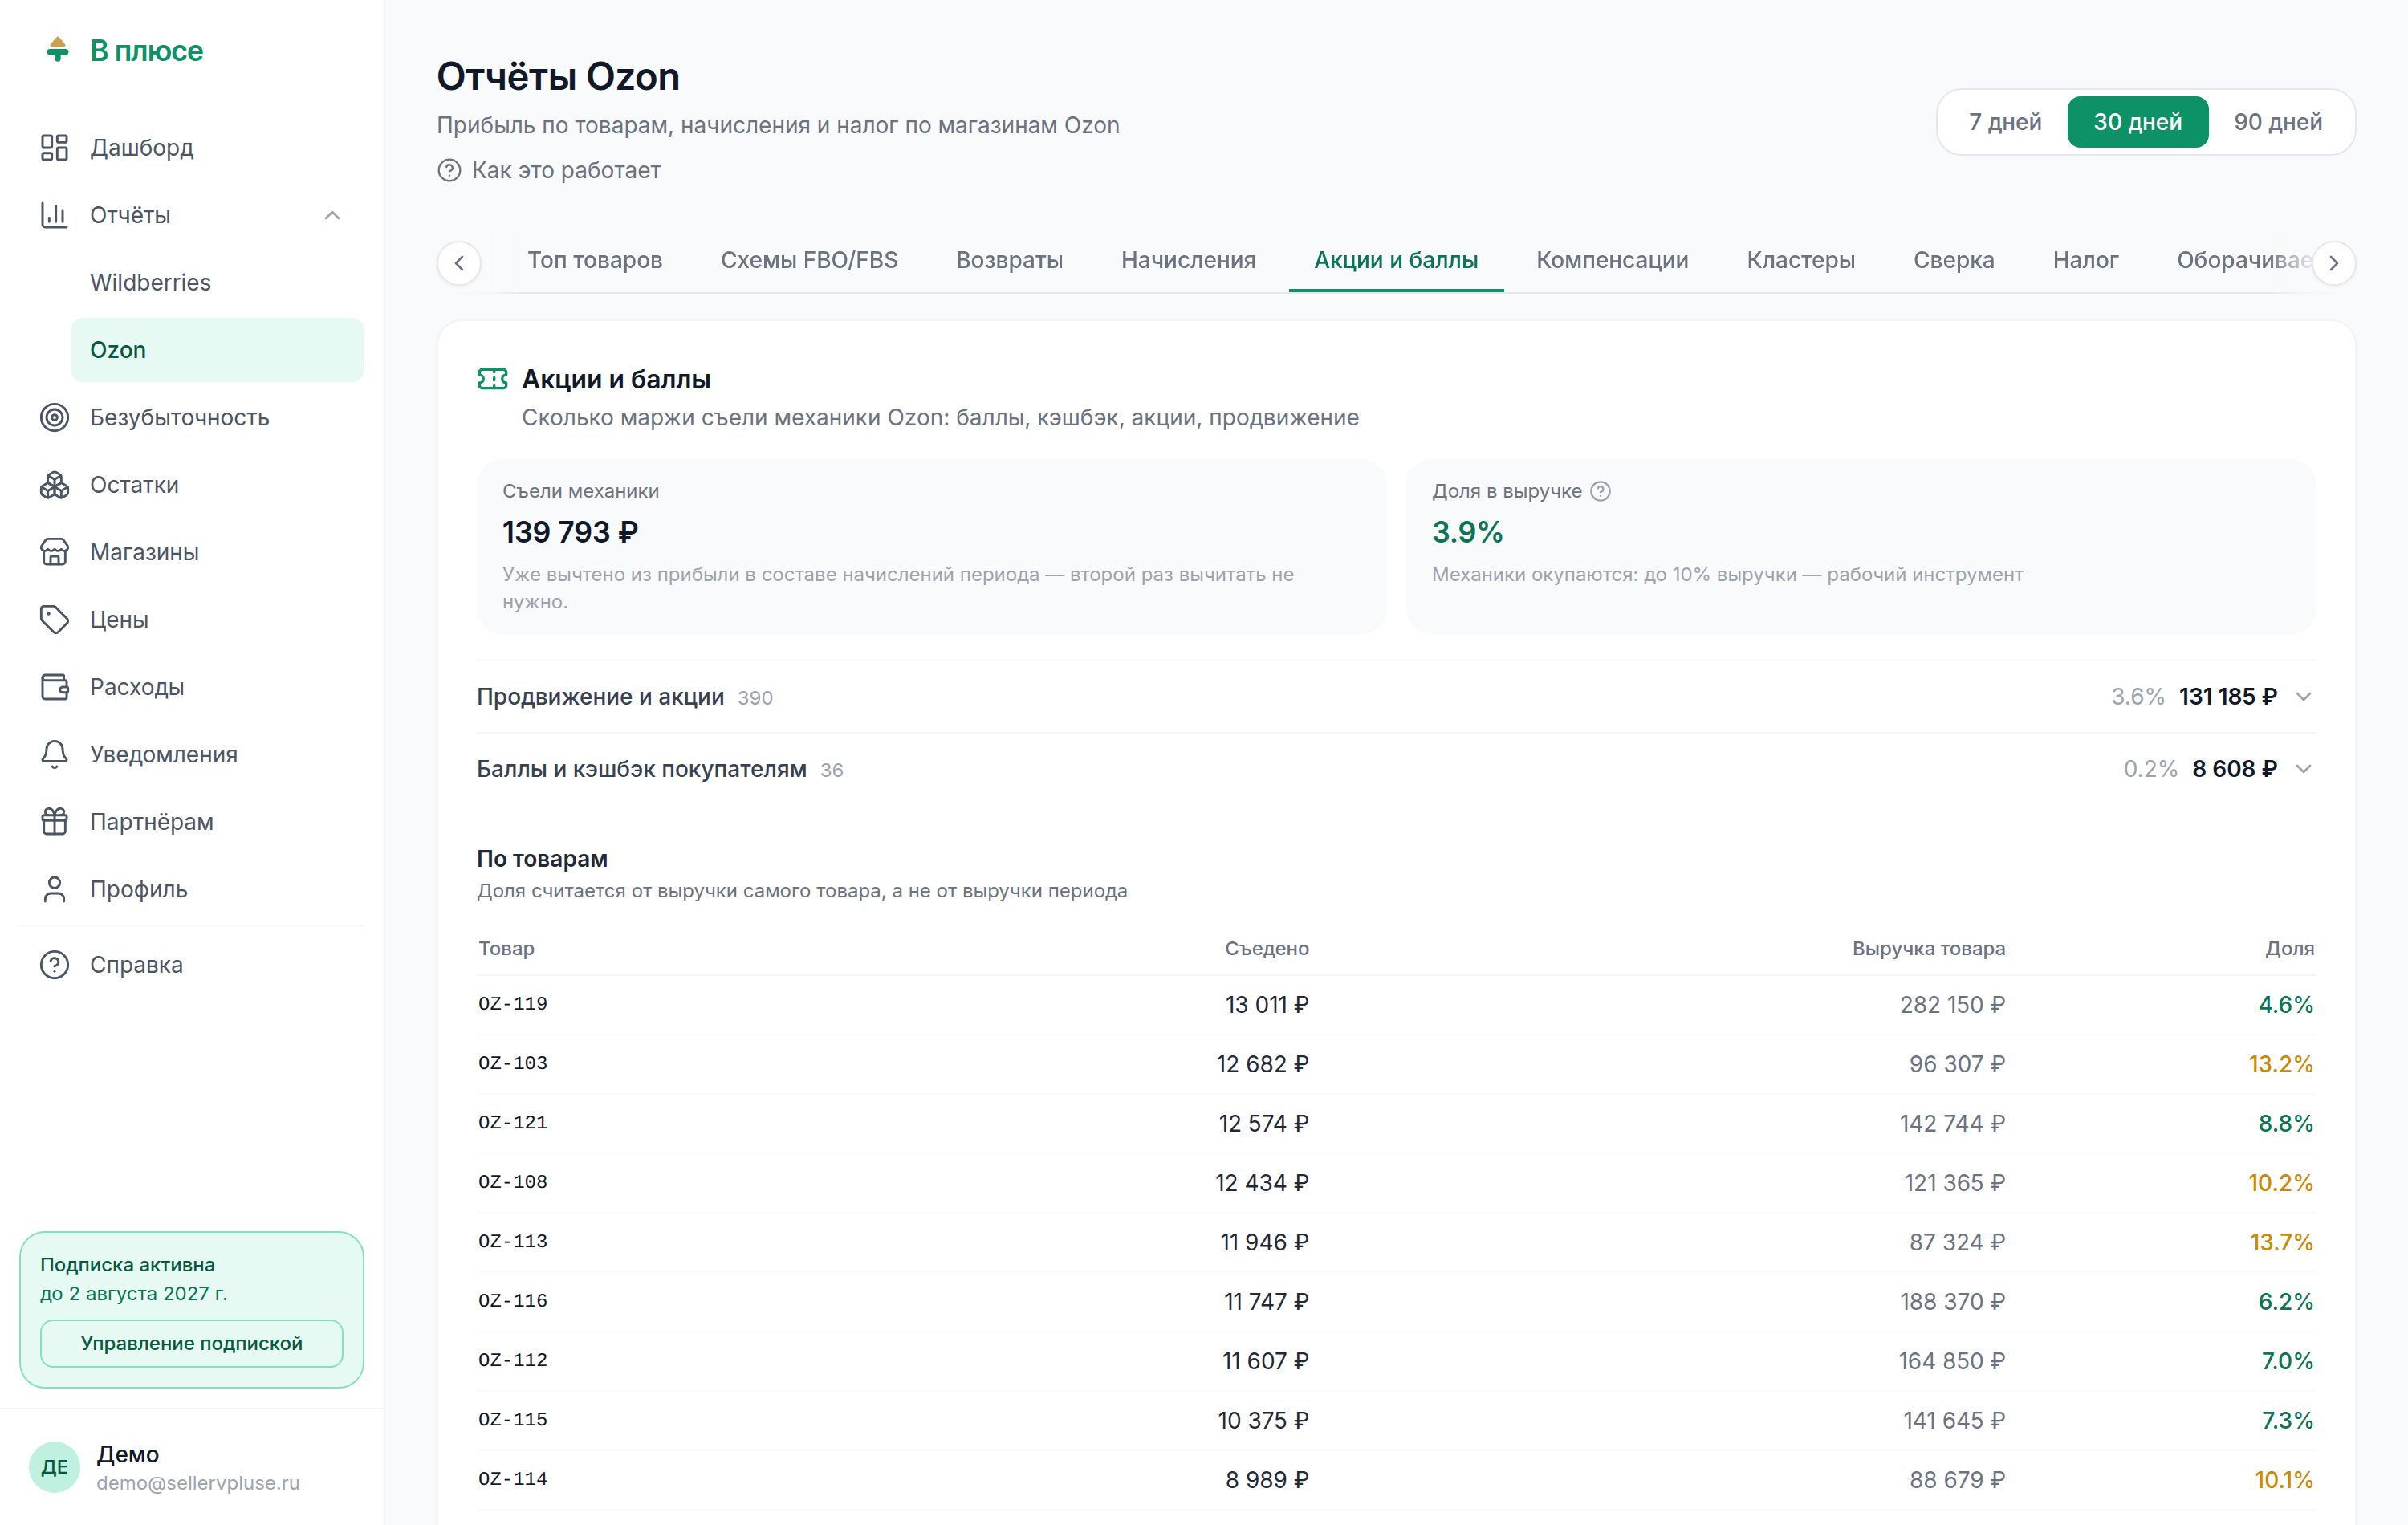Viewport: 2408px width, 1525px height.
Task: Click the Партнёрам gift icon
Action: (x=54, y=822)
